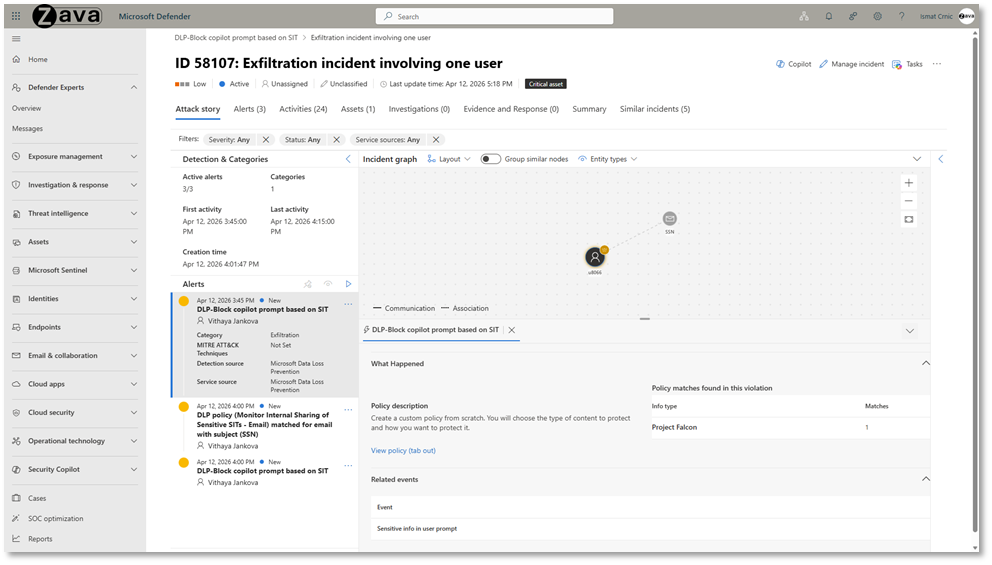Open the Entity types dropdown
This screenshot has height=565, width=992.
coord(608,159)
